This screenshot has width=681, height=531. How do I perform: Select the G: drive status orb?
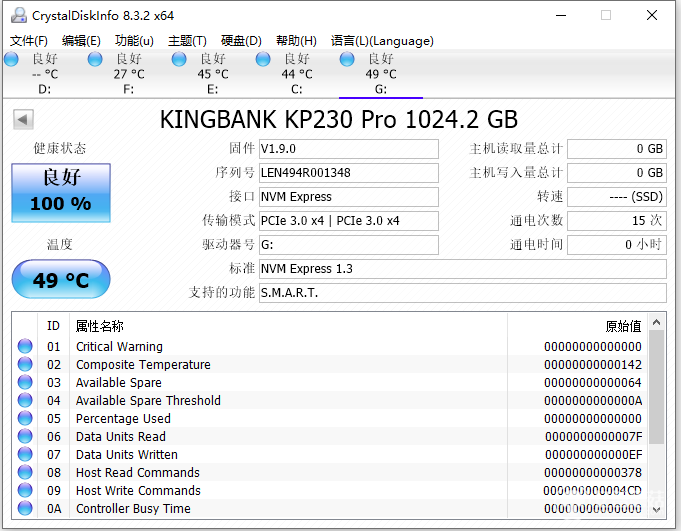pos(347,59)
